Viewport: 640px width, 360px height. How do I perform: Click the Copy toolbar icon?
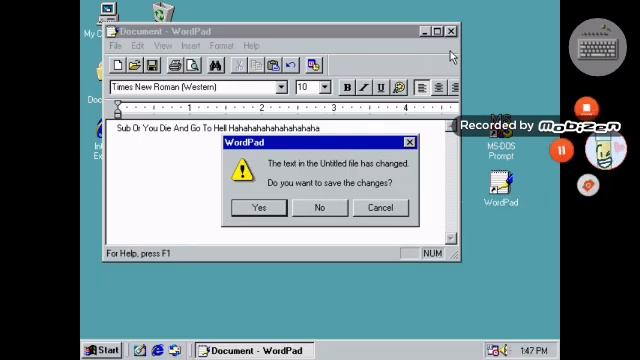tap(256, 65)
